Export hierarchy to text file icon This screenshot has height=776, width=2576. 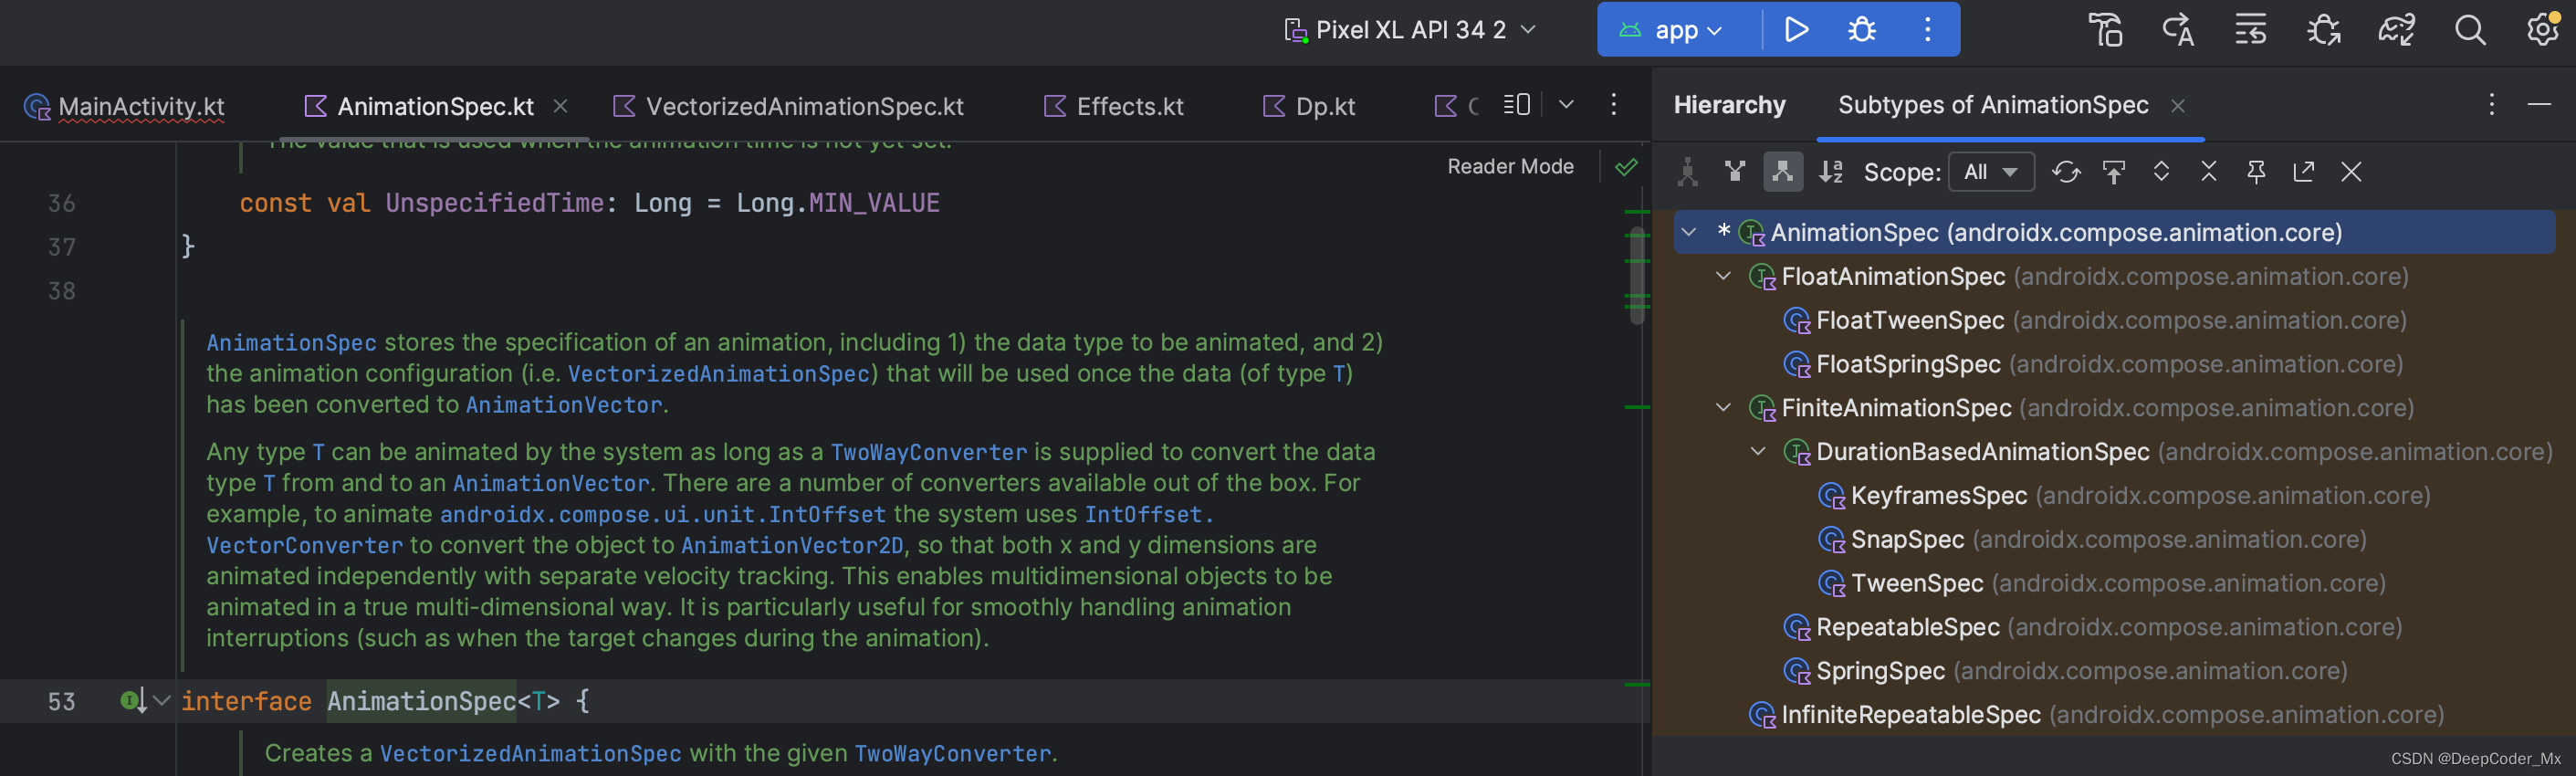click(2304, 172)
